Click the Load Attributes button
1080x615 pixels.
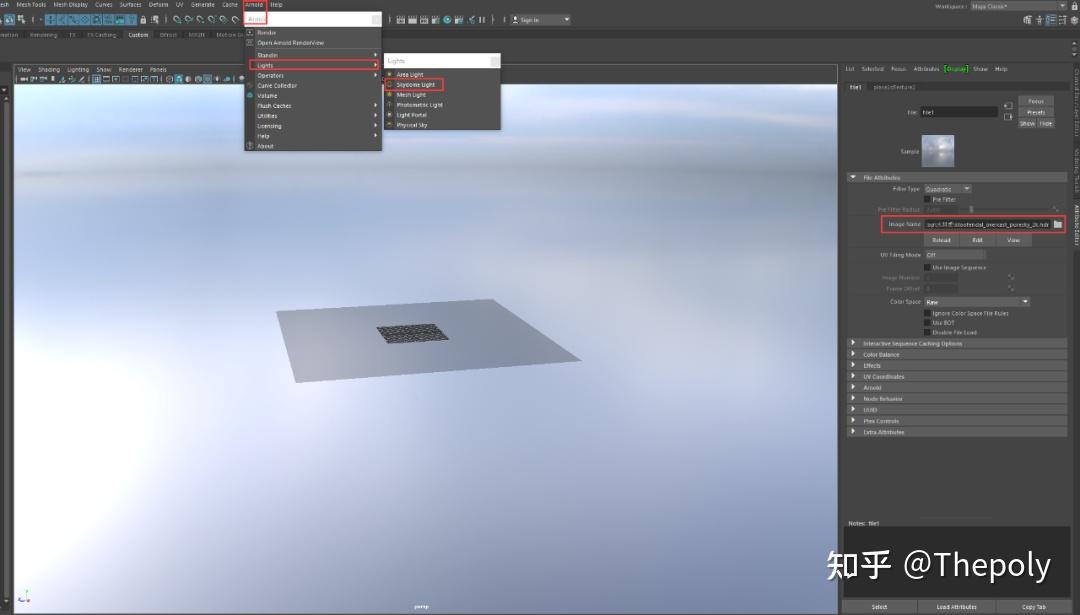coord(957,607)
